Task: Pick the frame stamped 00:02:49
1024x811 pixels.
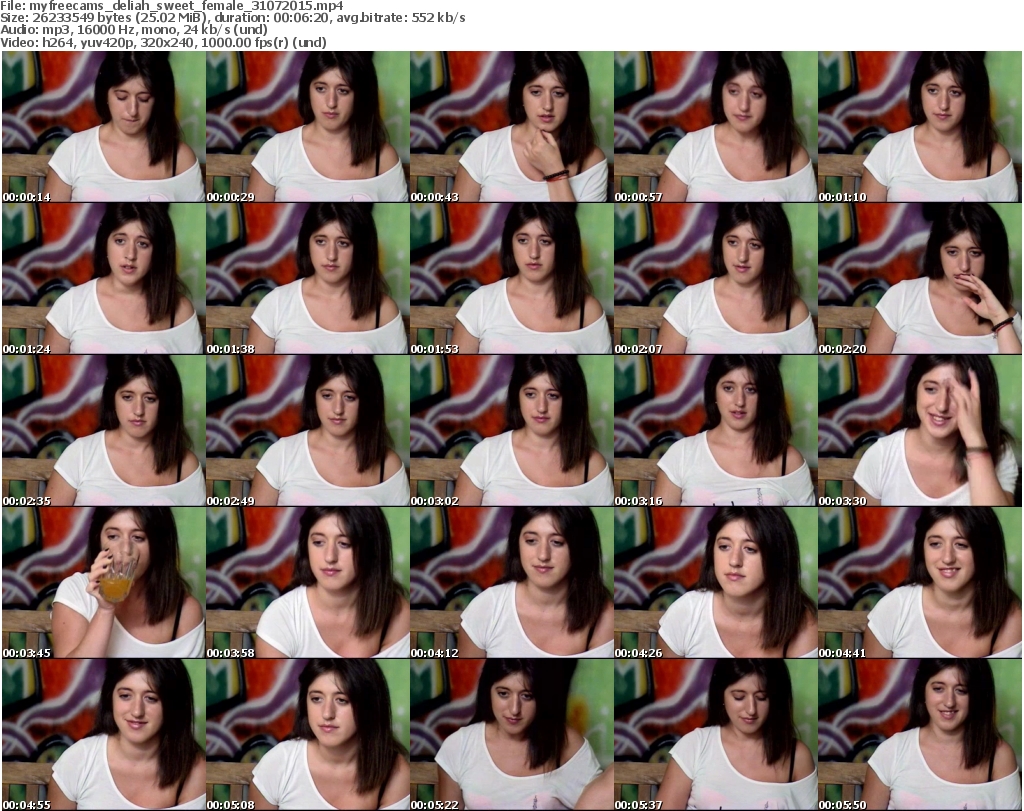Action: pos(308,431)
